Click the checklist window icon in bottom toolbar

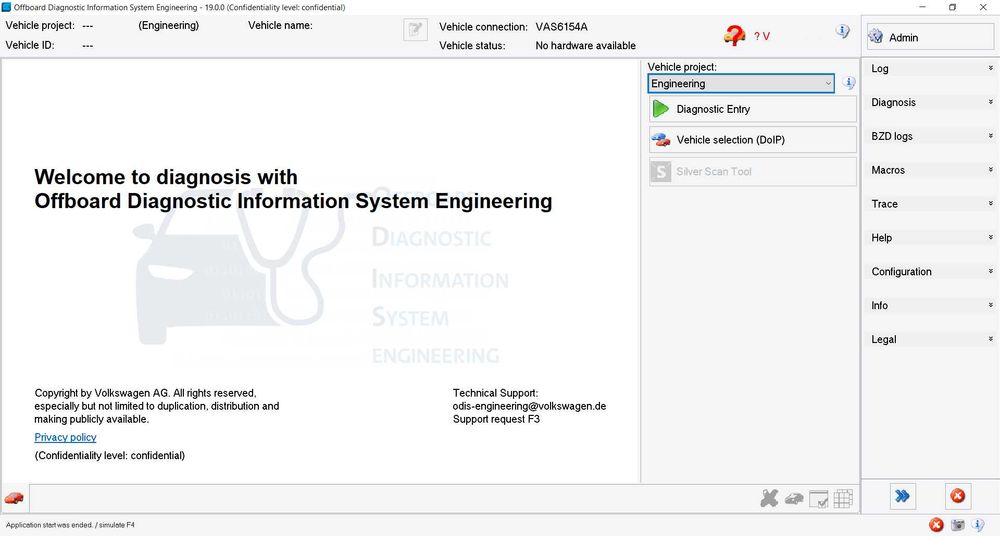(x=818, y=499)
